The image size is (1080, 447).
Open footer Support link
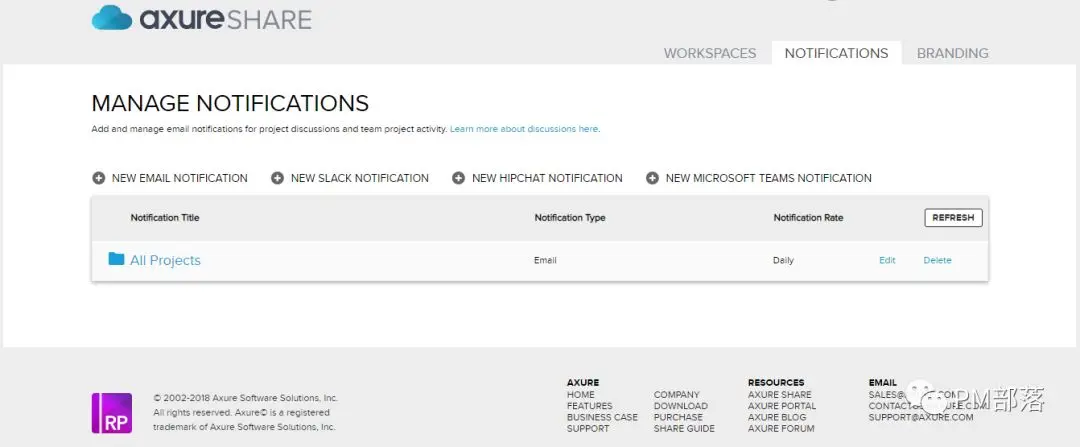pyautogui.click(x=588, y=428)
